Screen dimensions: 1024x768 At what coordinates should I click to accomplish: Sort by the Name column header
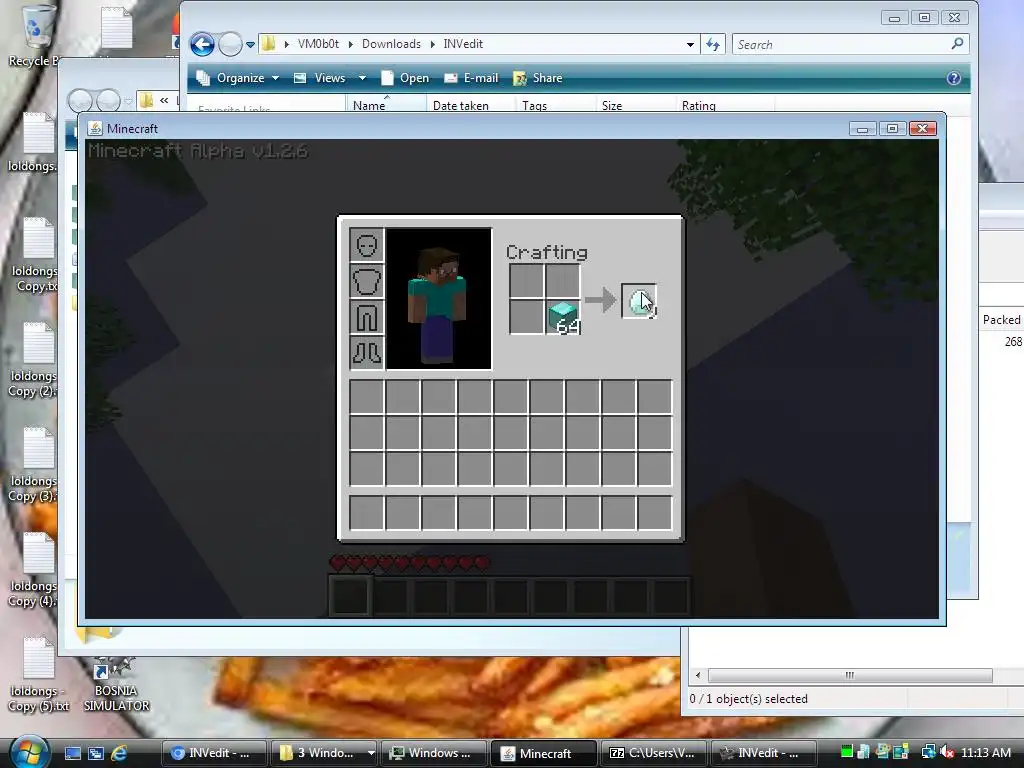click(x=385, y=105)
